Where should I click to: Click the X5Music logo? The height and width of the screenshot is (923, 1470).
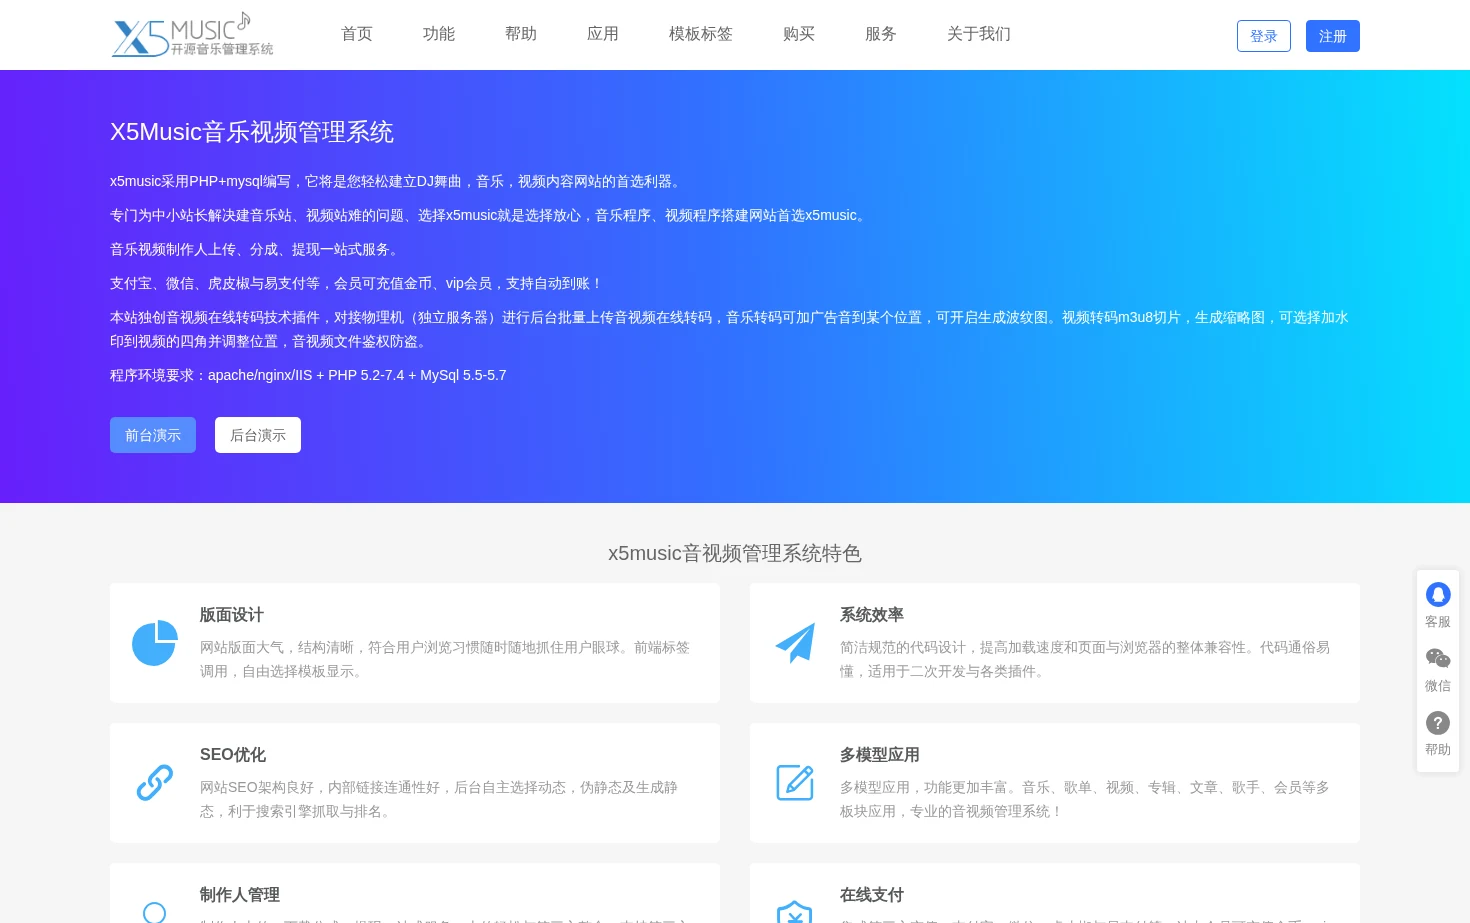(x=192, y=35)
